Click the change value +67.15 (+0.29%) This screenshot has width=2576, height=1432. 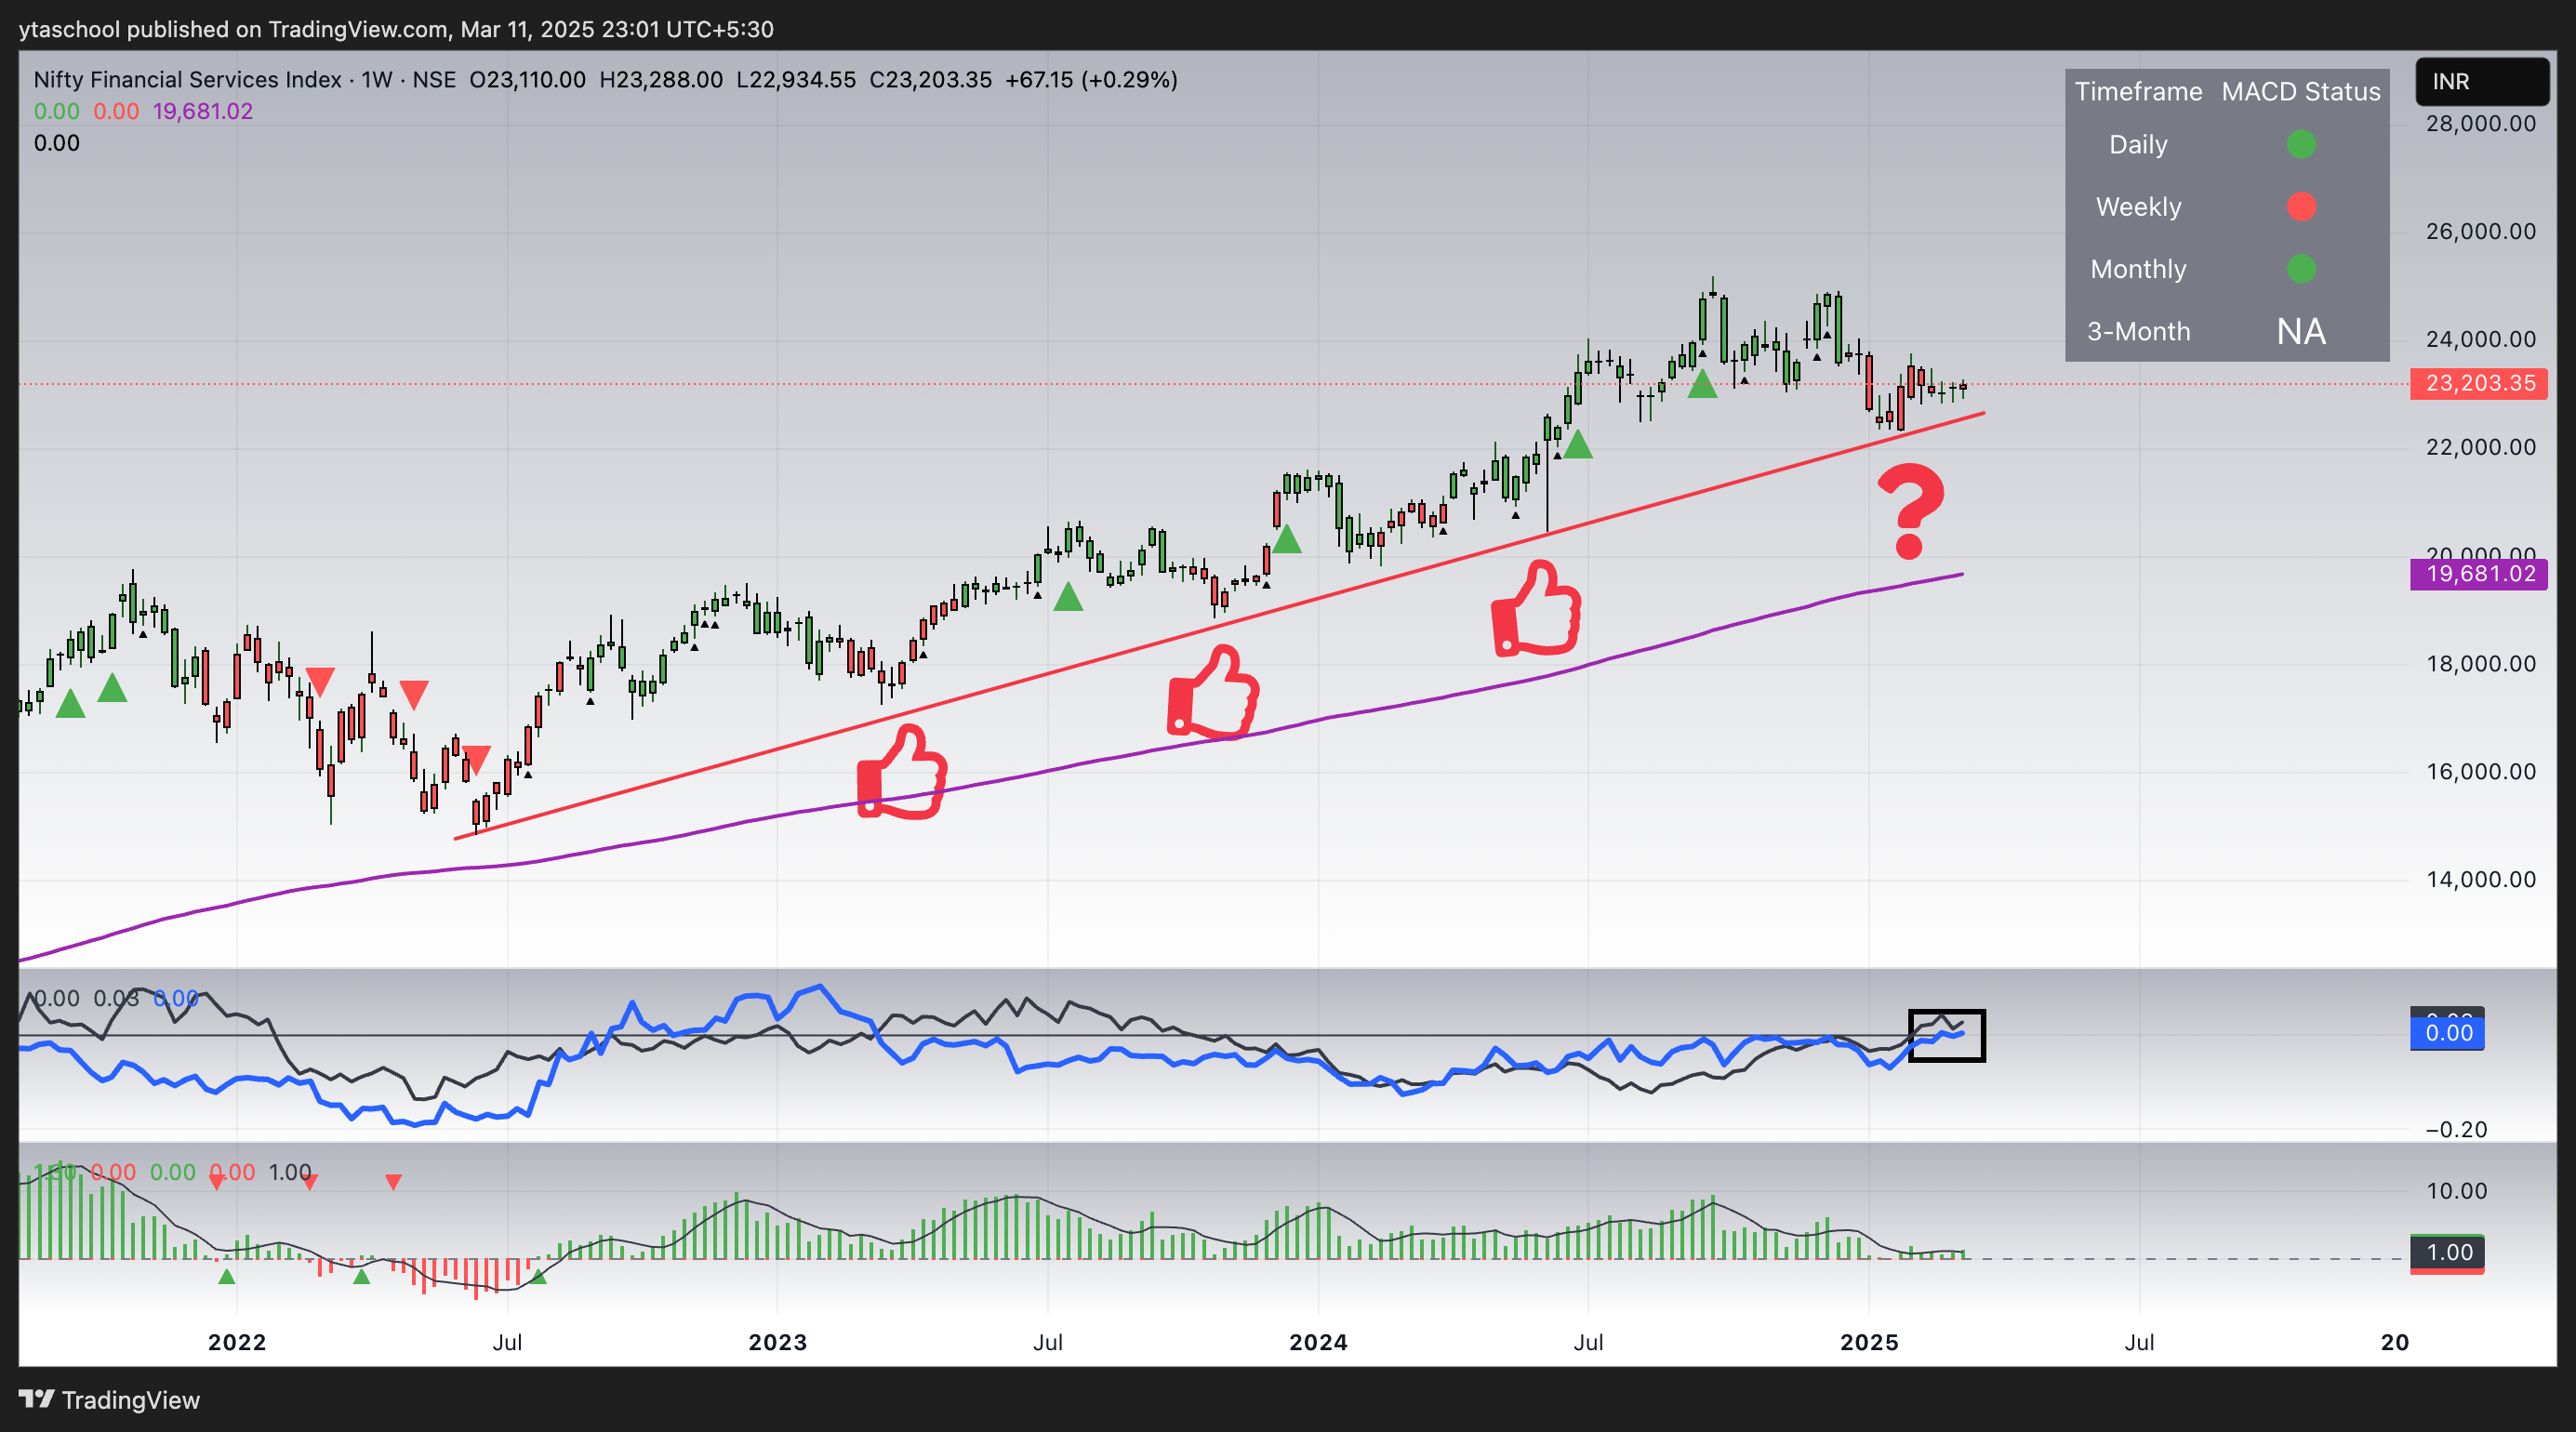pyautogui.click(x=1091, y=80)
